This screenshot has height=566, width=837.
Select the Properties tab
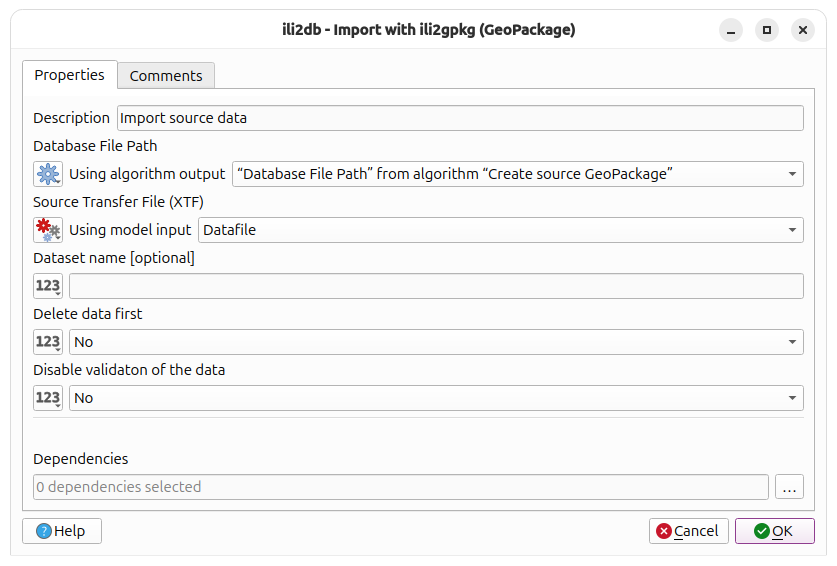(69, 75)
